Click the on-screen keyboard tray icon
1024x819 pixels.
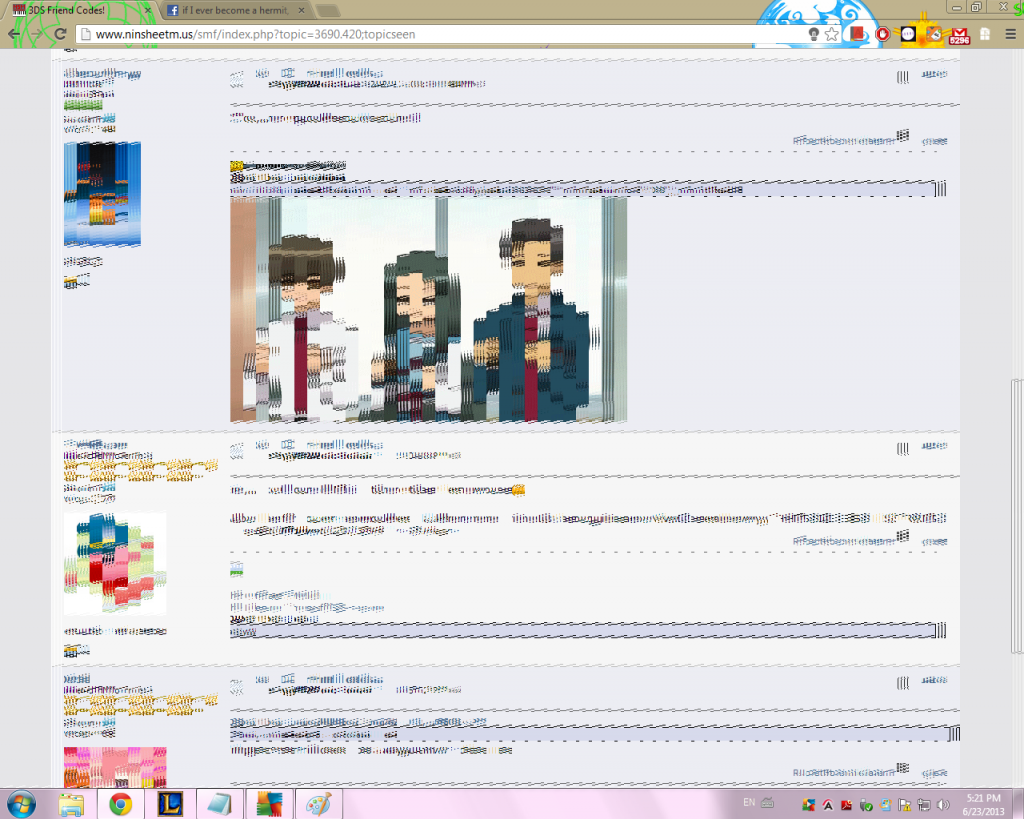(768, 803)
